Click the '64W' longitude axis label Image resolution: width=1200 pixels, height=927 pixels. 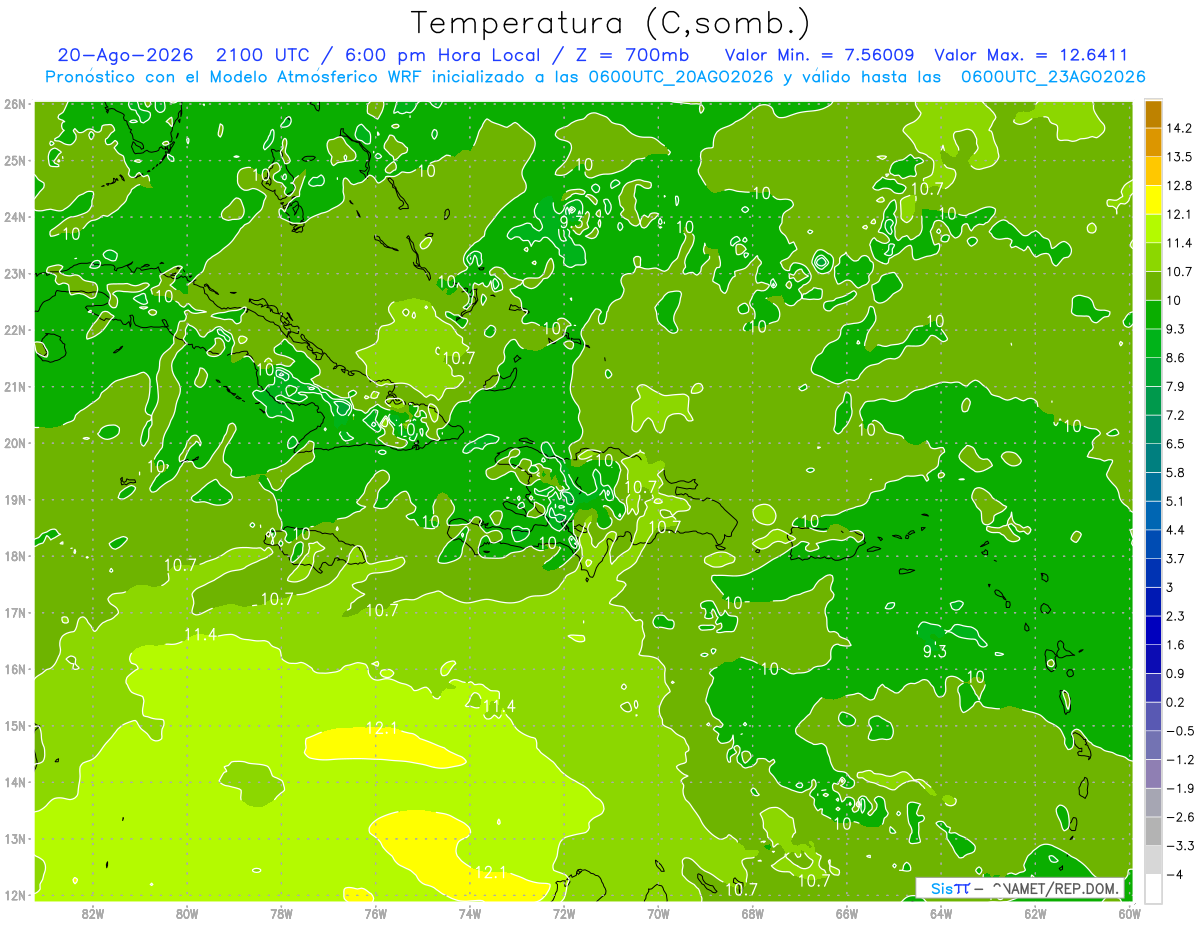[941, 914]
